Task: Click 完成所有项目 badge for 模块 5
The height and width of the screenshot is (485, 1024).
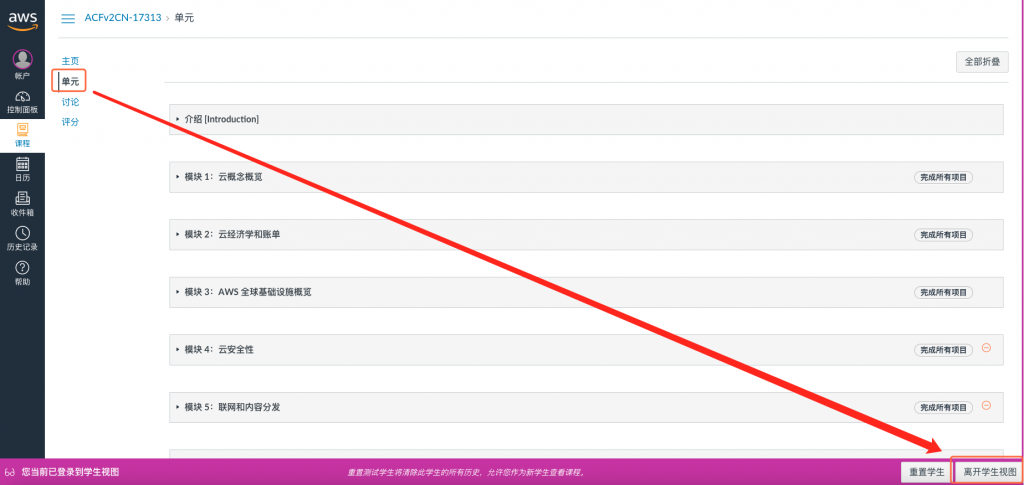Action: click(x=943, y=407)
